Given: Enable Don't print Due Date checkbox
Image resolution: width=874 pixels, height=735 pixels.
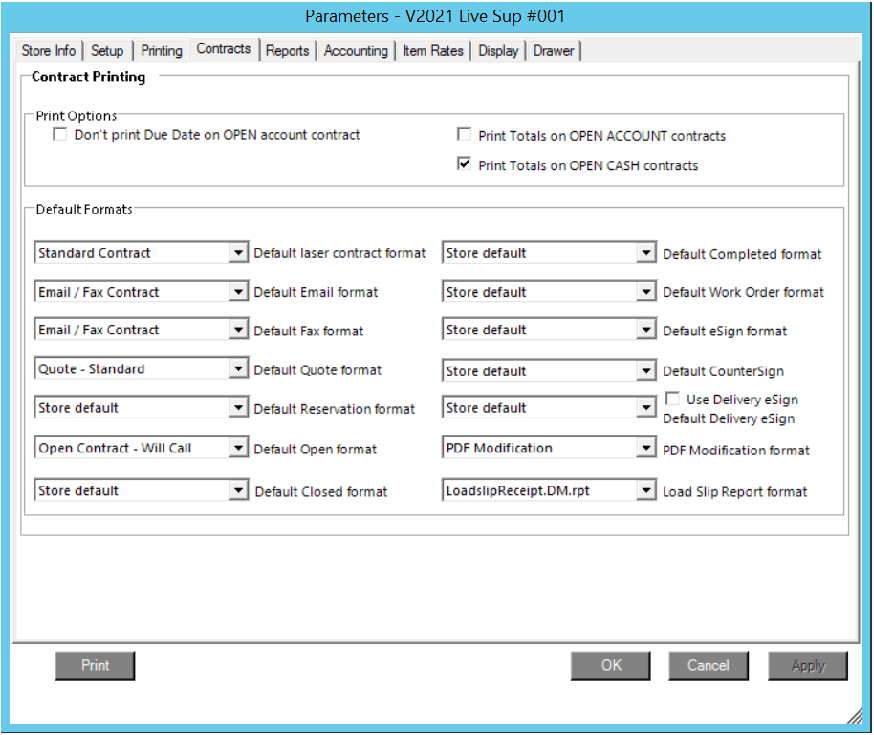Looking at the screenshot, I should (61, 135).
